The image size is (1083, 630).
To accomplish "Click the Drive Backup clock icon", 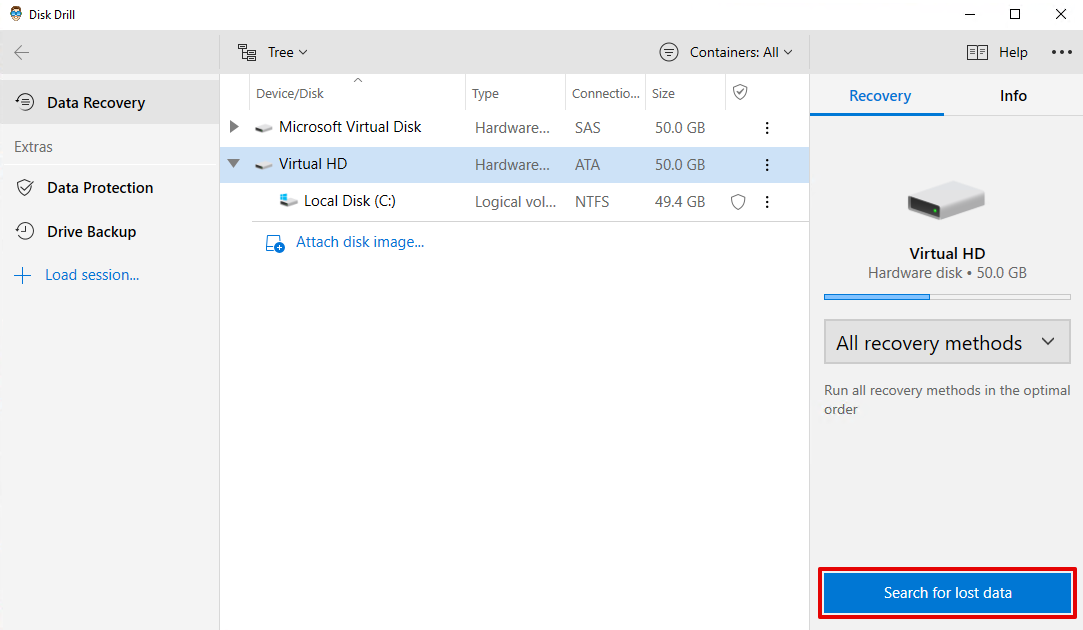I will (23, 231).
